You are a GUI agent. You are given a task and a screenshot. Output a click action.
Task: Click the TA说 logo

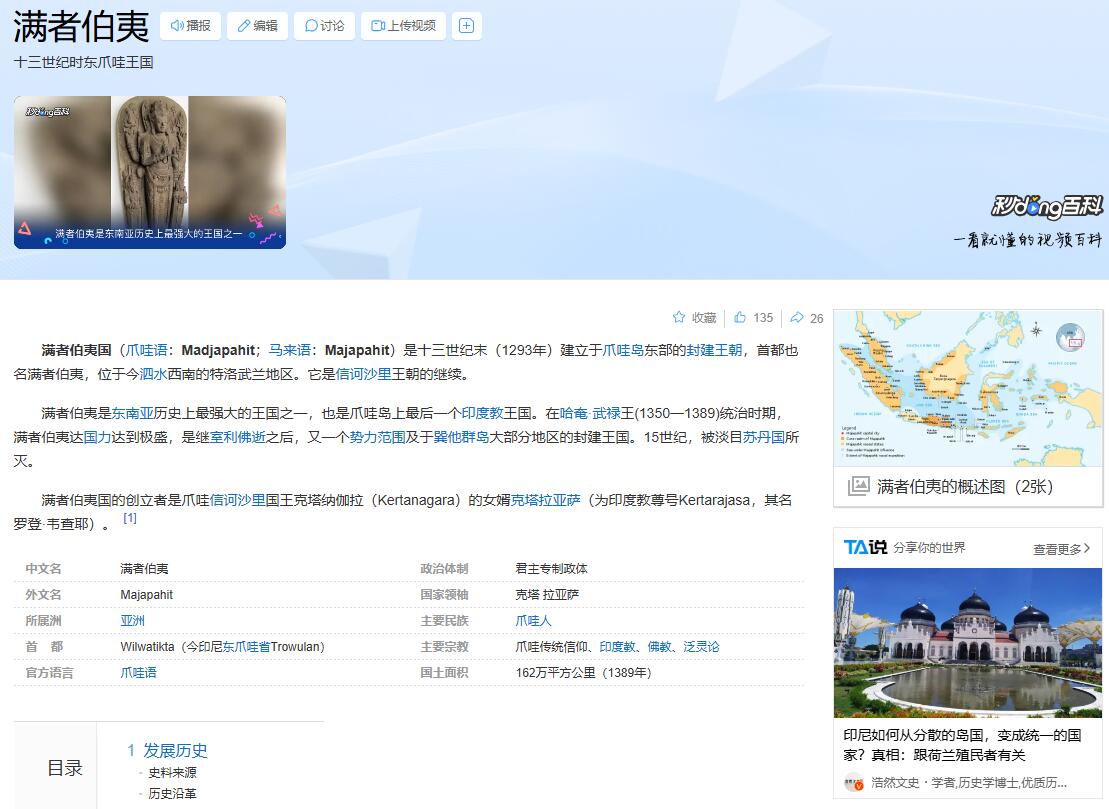point(865,547)
